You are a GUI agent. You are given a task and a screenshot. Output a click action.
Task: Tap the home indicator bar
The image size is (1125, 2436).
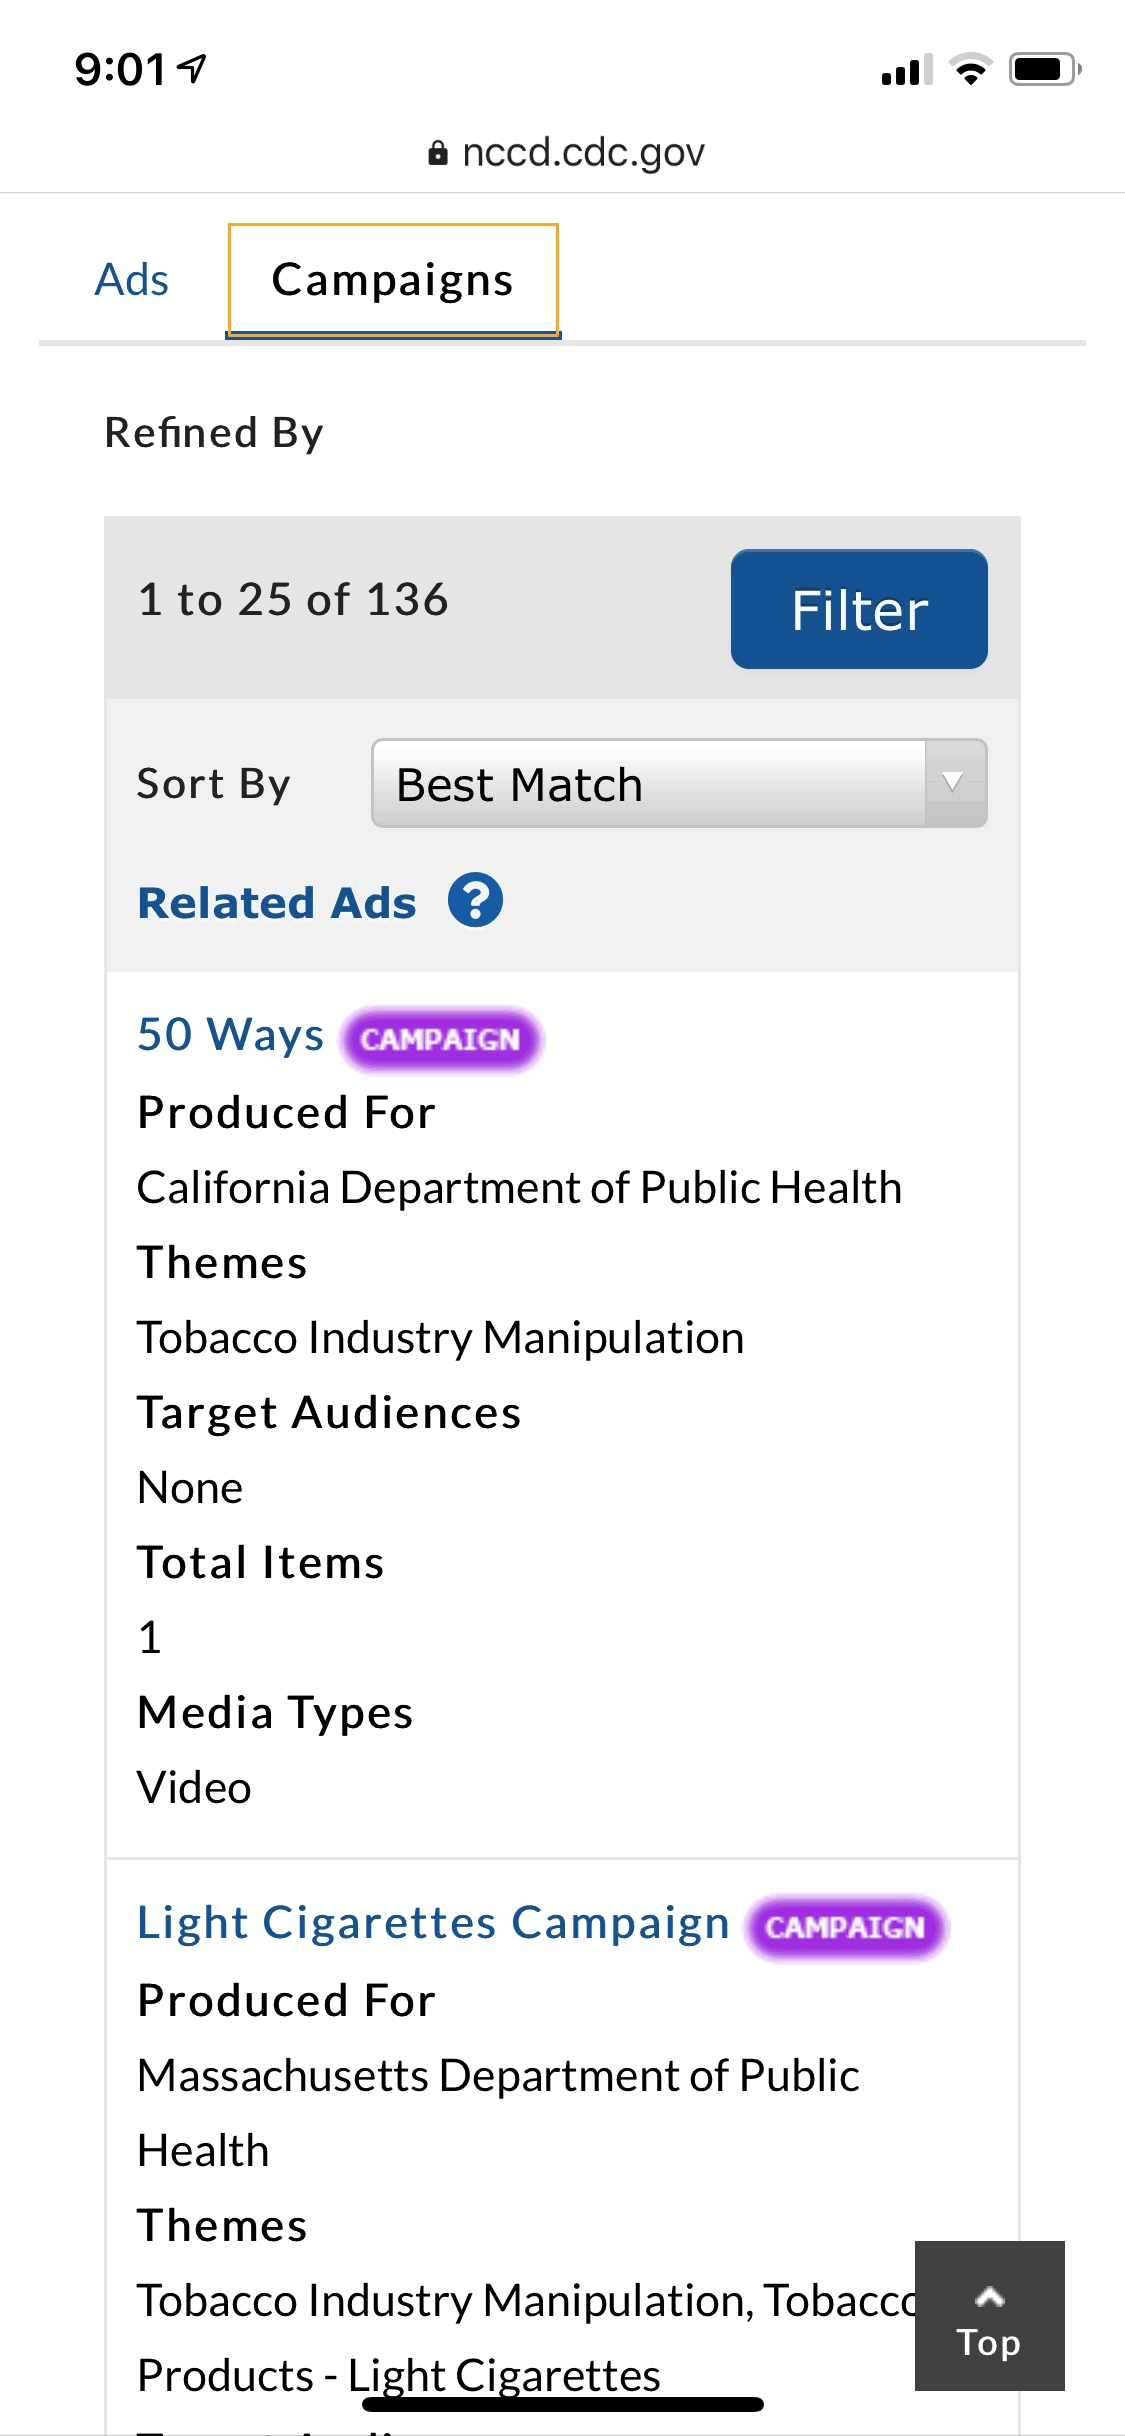563,2404
